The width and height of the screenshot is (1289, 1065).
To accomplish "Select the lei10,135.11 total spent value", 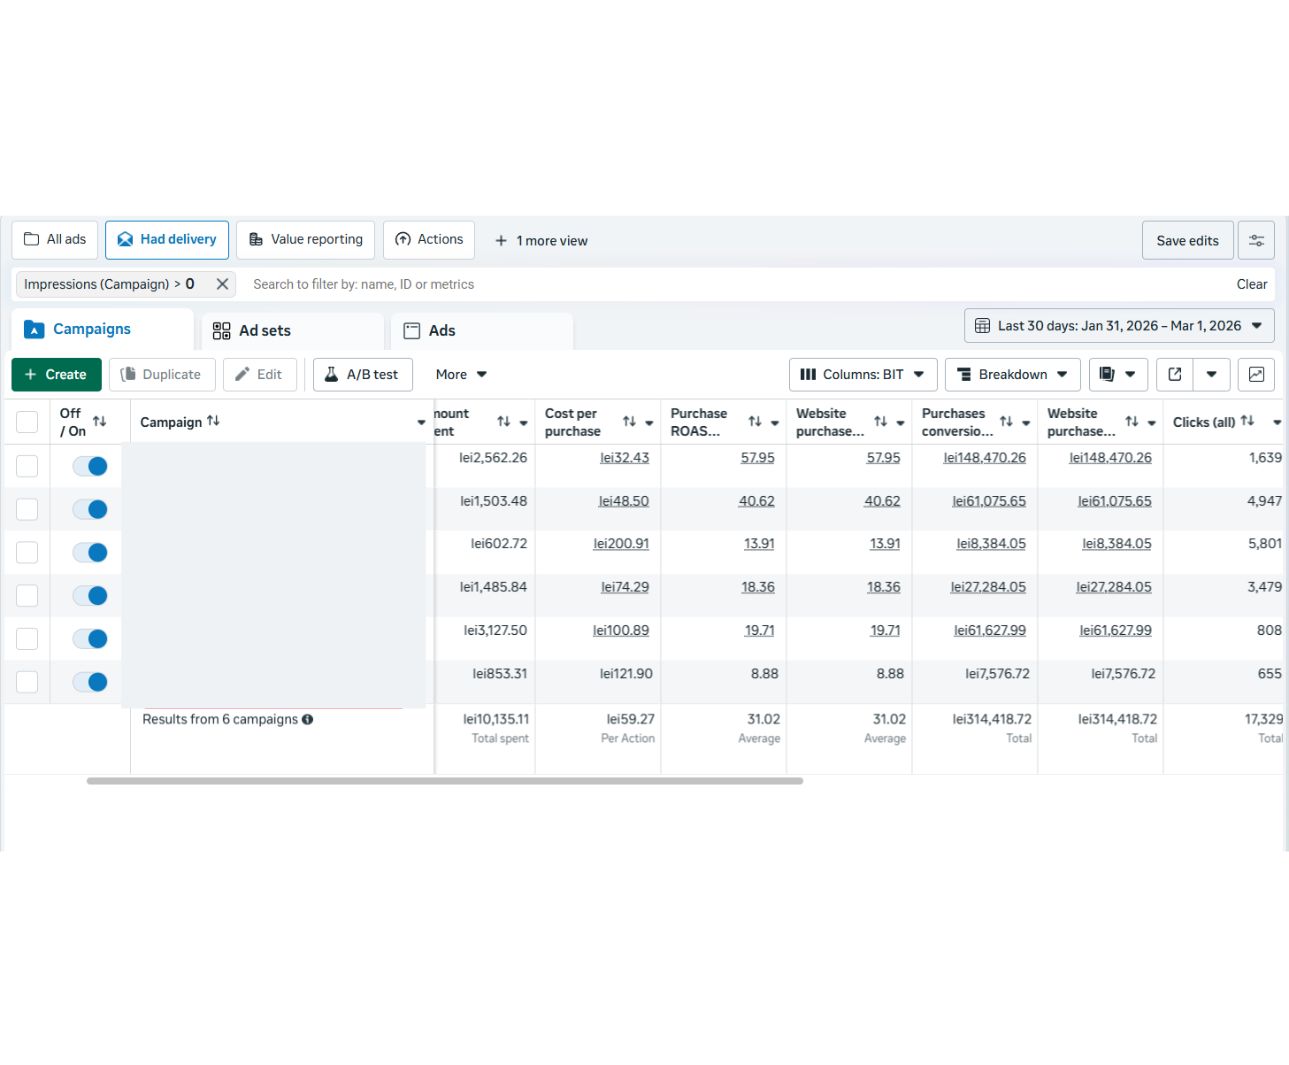I will [x=496, y=719].
